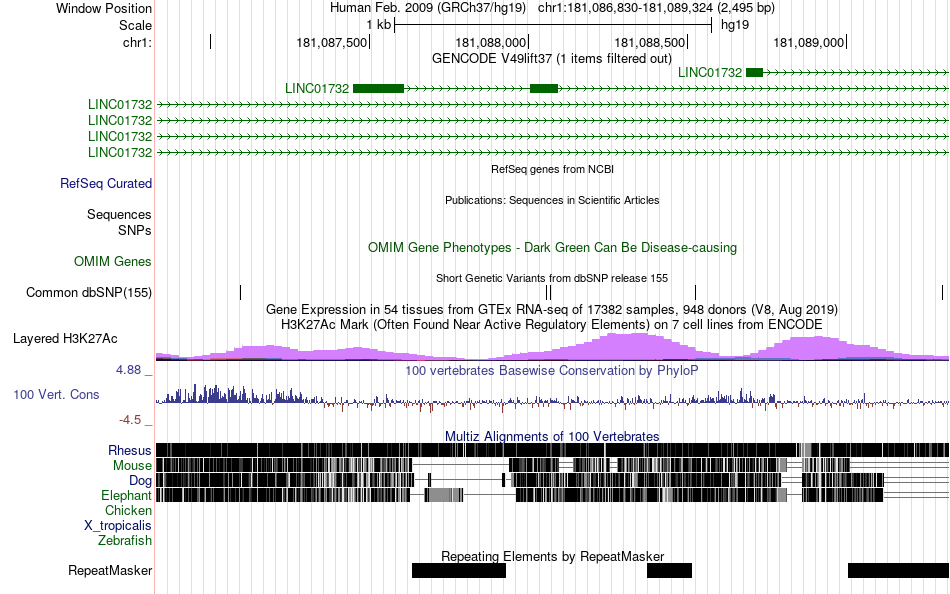Click the Sequences track label
The width and height of the screenshot is (950, 594).
click(x=119, y=215)
